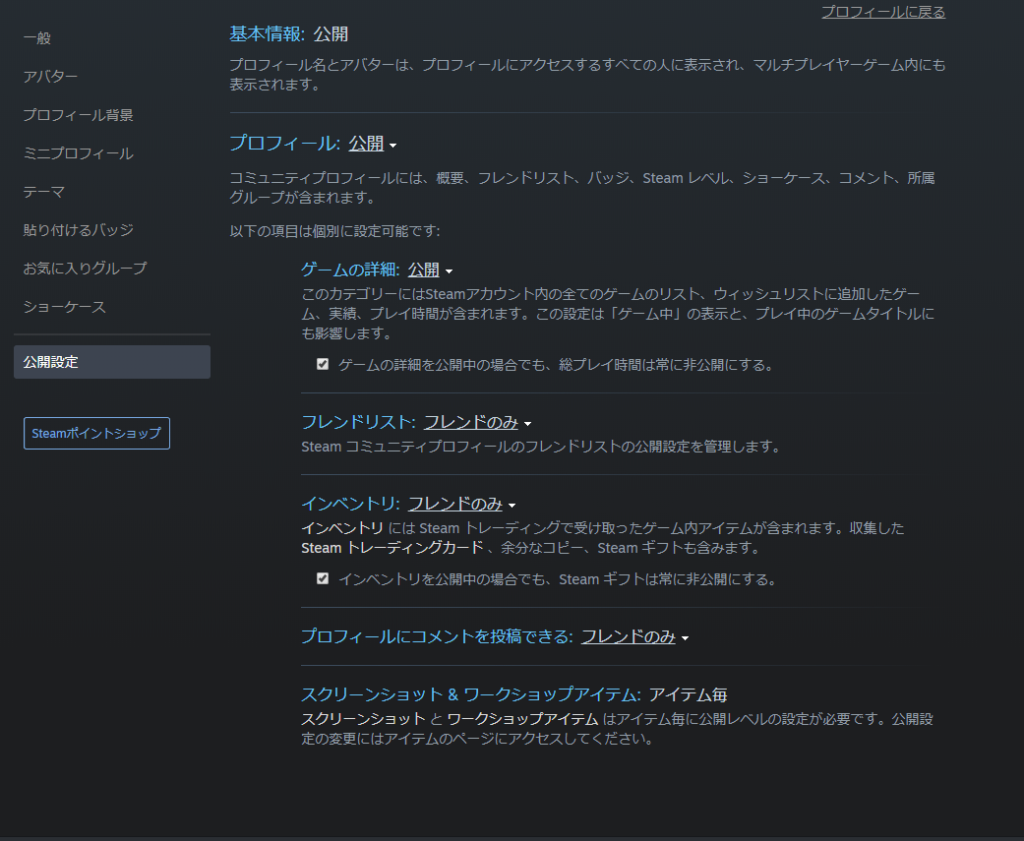Open the プロフィール visibility dropdown
The image size is (1024, 841).
coord(372,144)
